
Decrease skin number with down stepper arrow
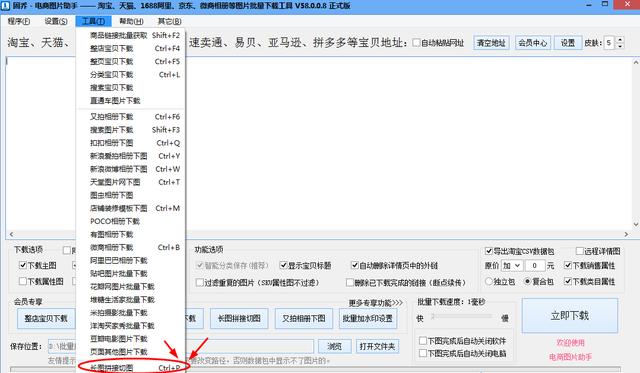point(620,46)
